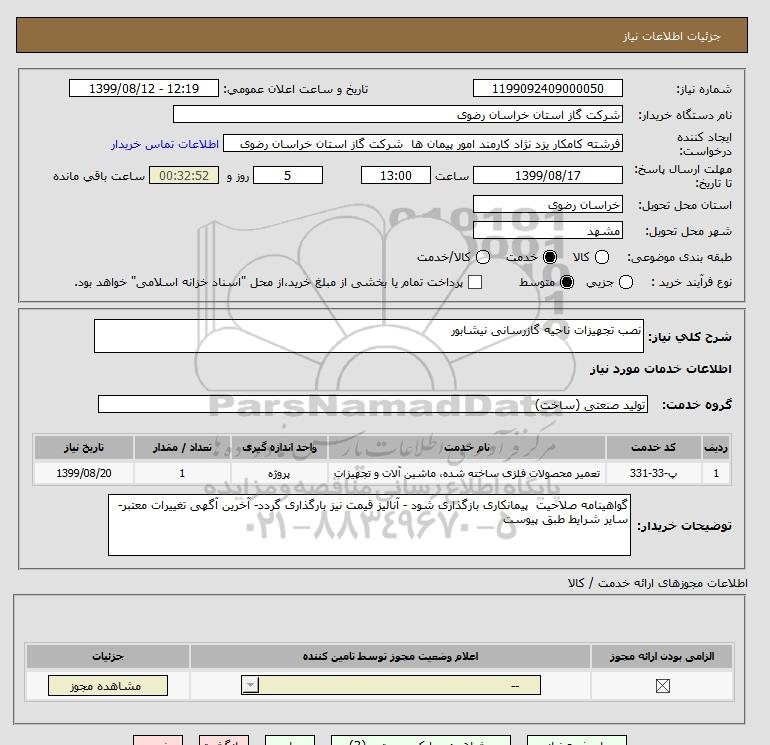The height and width of the screenshot is (745, 770).
Task: Toggle the mandatory license crossed checkbox
Action: pos(662,686)
